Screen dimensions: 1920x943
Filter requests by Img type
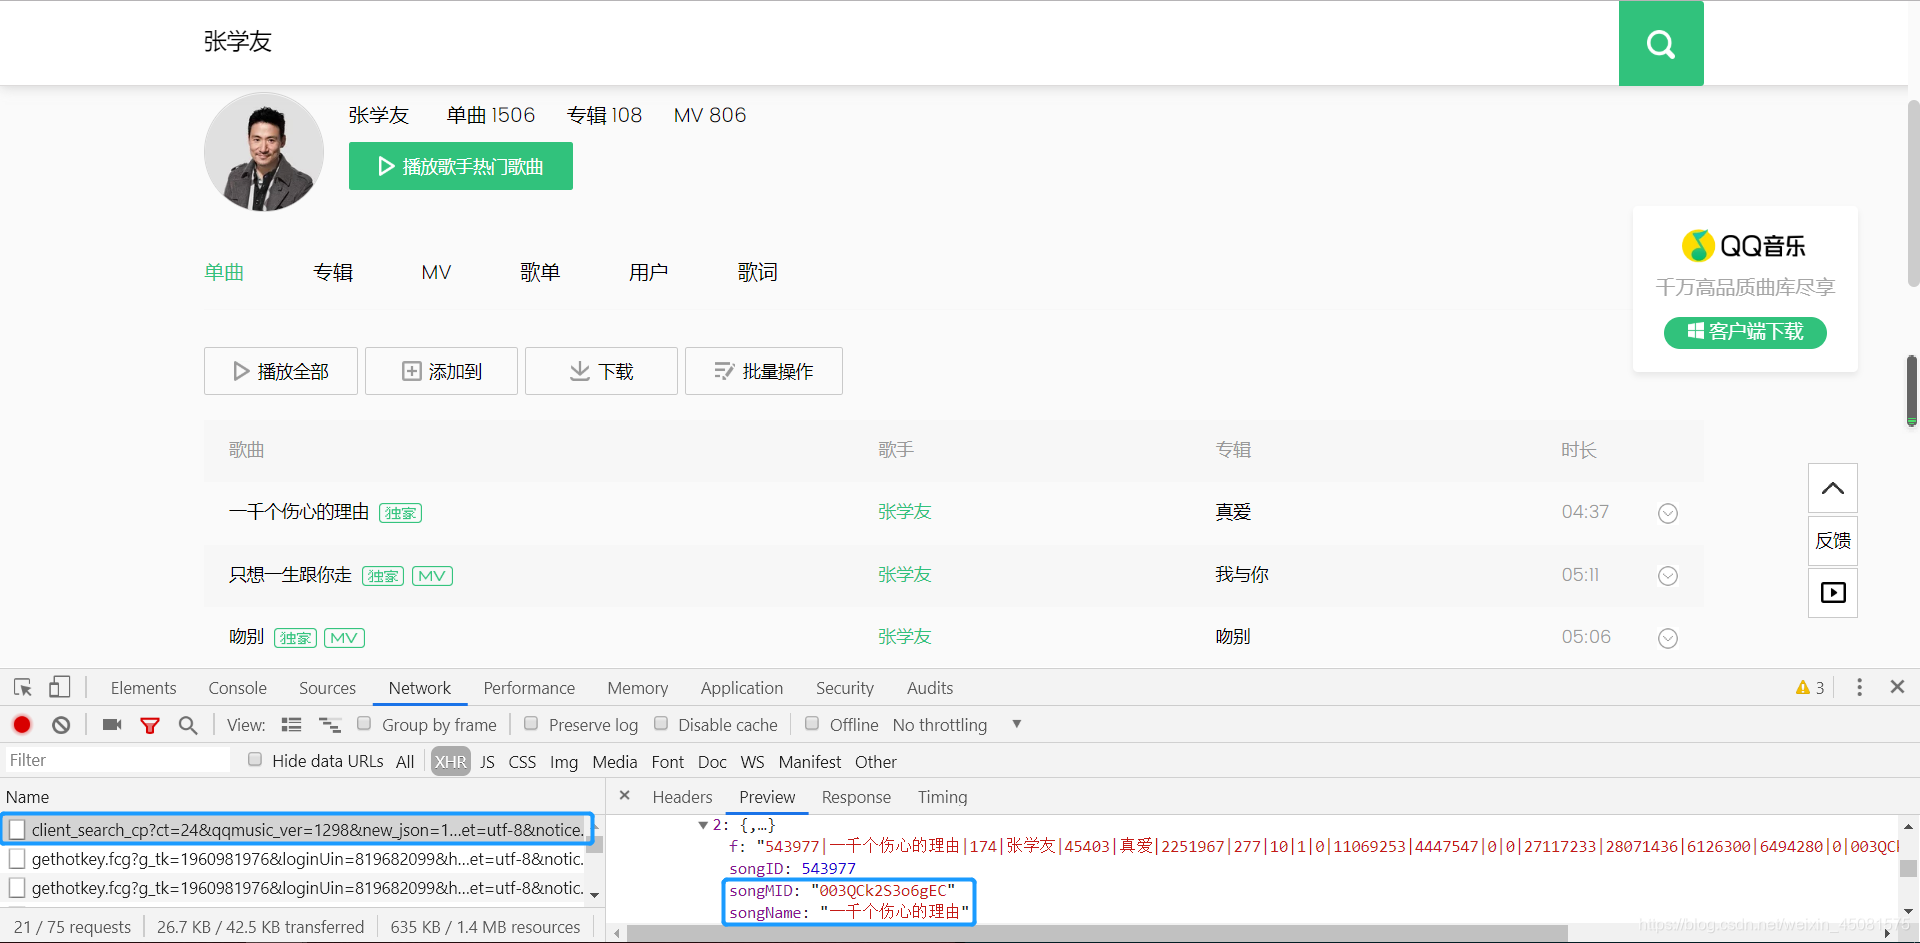[564, 762]
